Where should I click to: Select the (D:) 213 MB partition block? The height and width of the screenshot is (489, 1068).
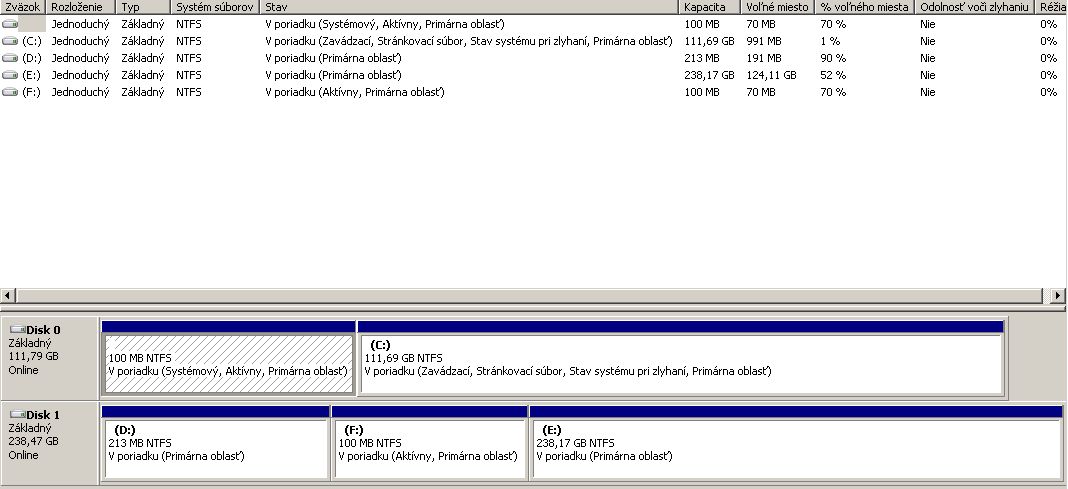(x=215, y=443)
